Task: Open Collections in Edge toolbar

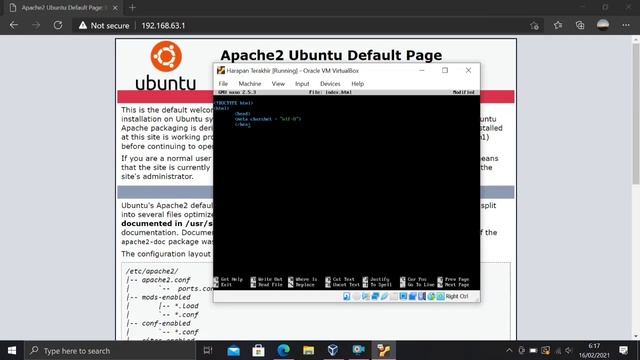Action: pyautogui.click(x=580, y=25)
